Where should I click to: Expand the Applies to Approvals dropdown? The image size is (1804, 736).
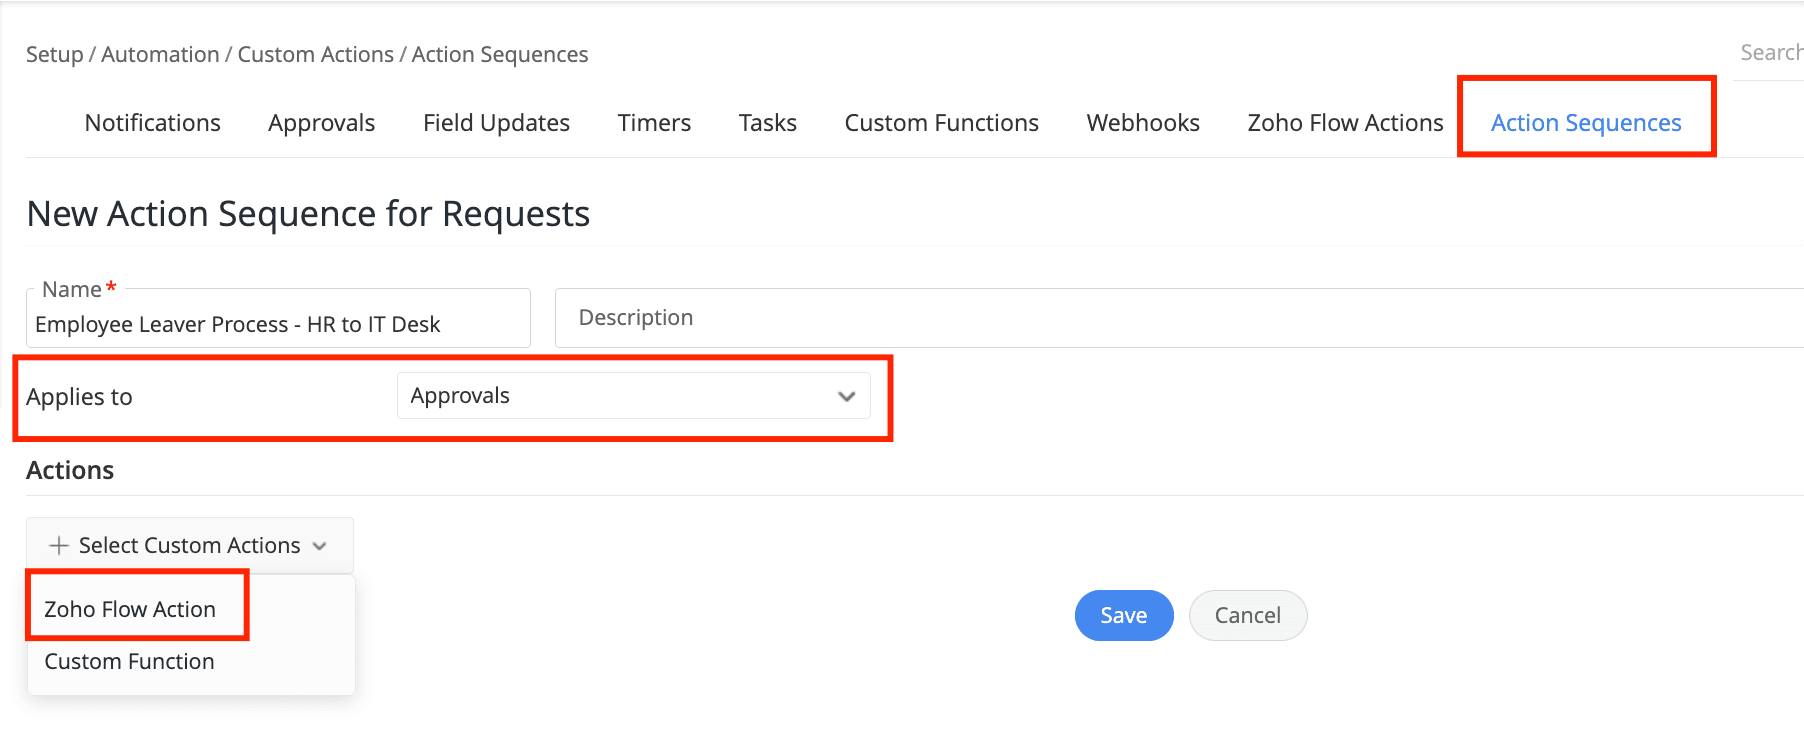(x=633, y=396)
